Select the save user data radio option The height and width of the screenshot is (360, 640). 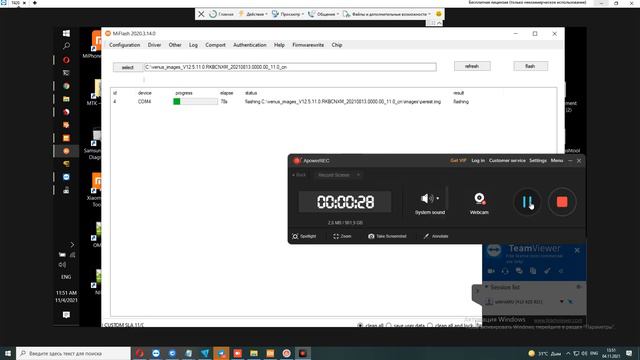click(389, 325)
